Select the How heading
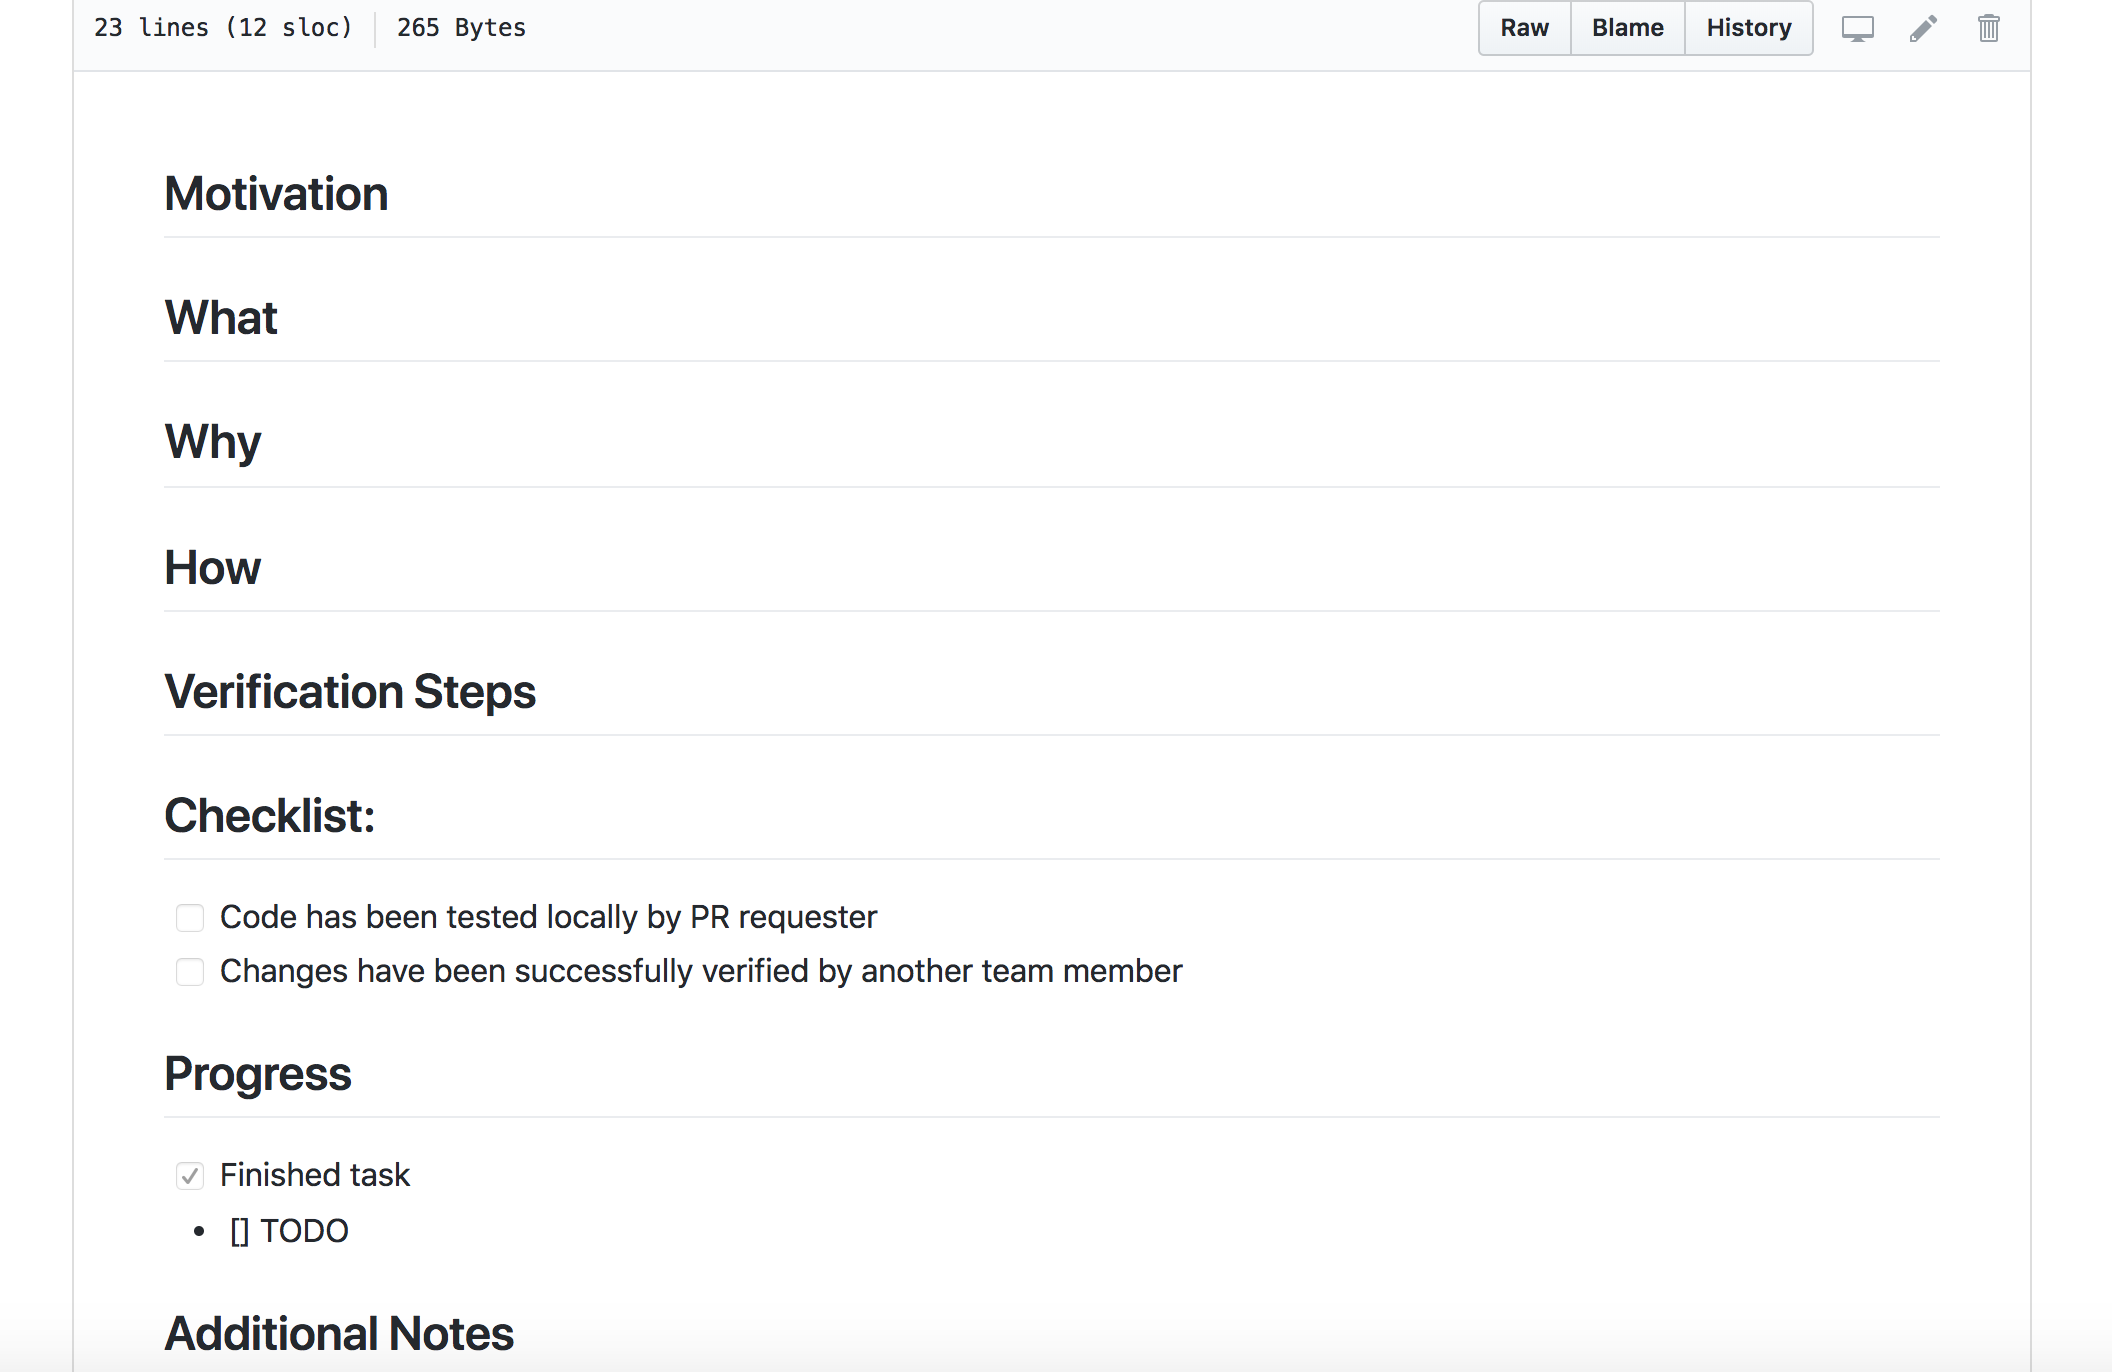The image size is (2112, 1372). [x=212, y=568]
